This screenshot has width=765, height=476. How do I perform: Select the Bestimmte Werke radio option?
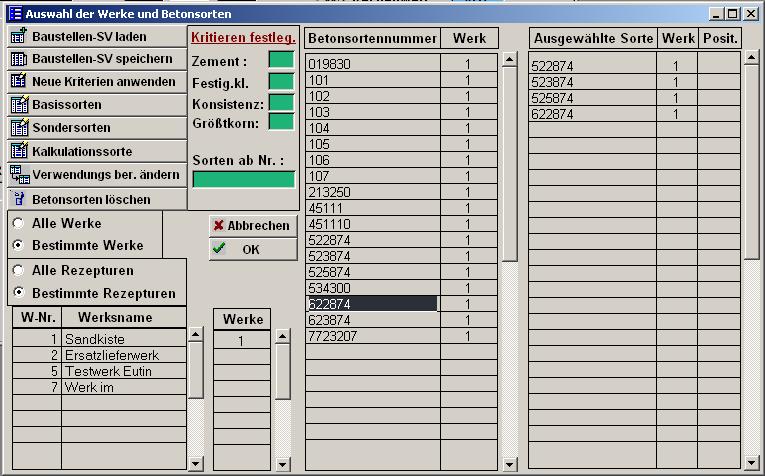(x=18, y=245)
